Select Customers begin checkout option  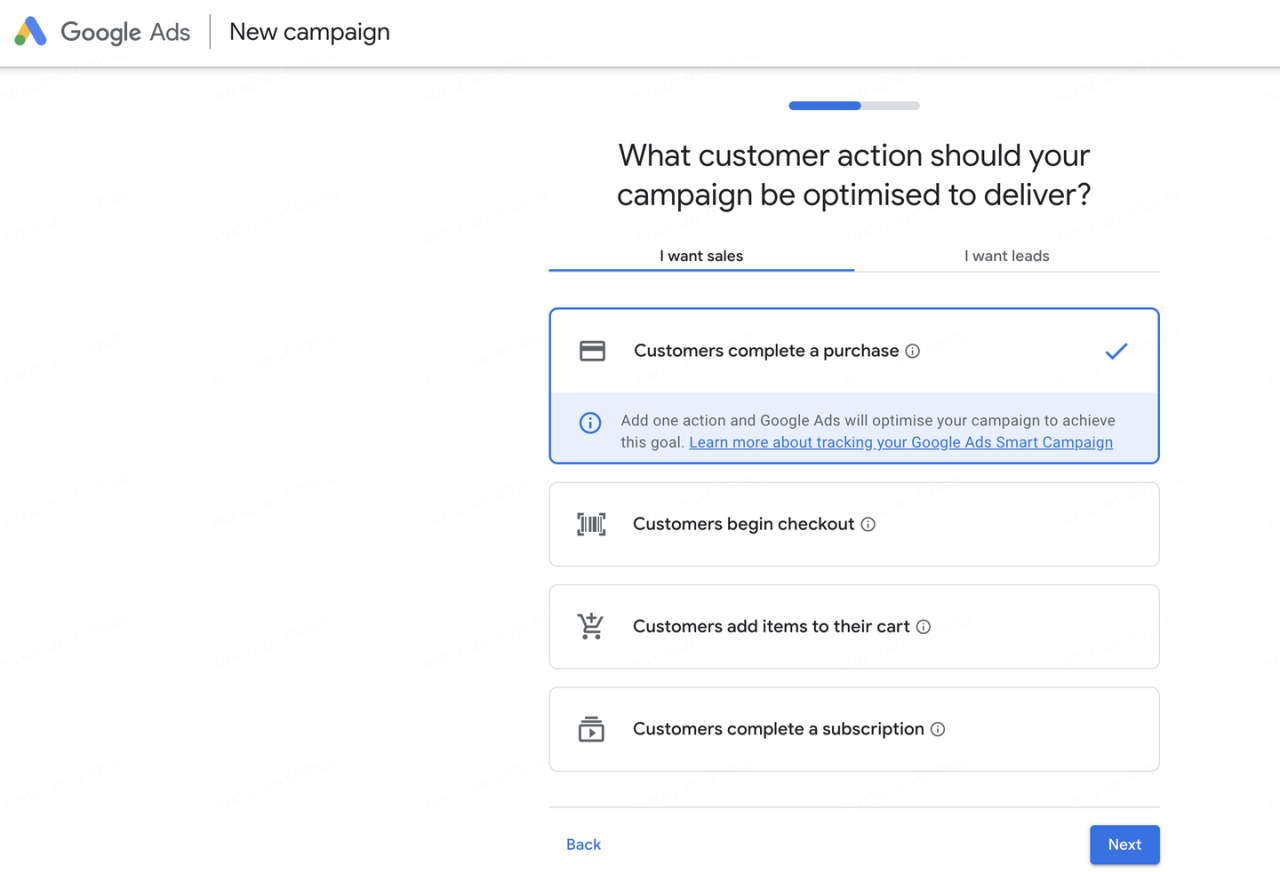coord(743,524)
